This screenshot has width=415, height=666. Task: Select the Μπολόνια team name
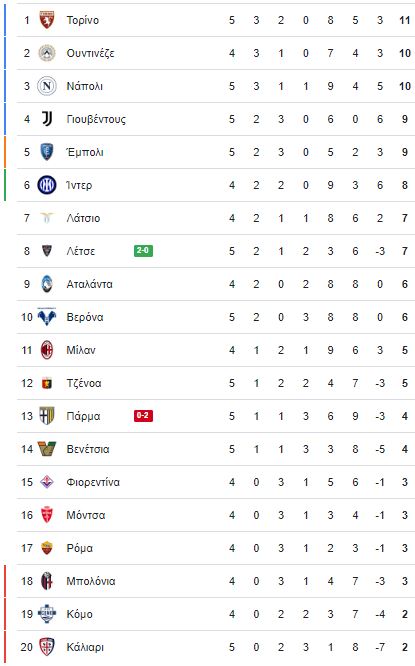91,581
